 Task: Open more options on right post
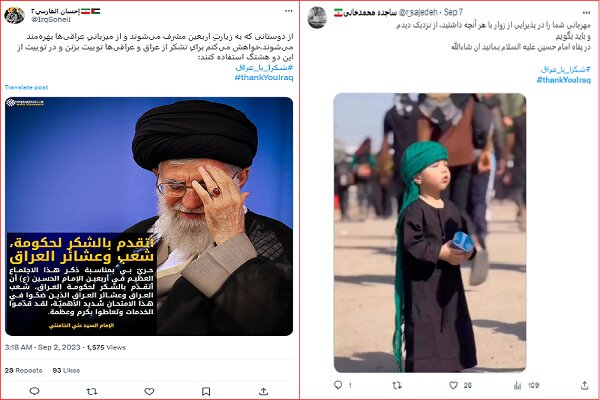[586, 13]
